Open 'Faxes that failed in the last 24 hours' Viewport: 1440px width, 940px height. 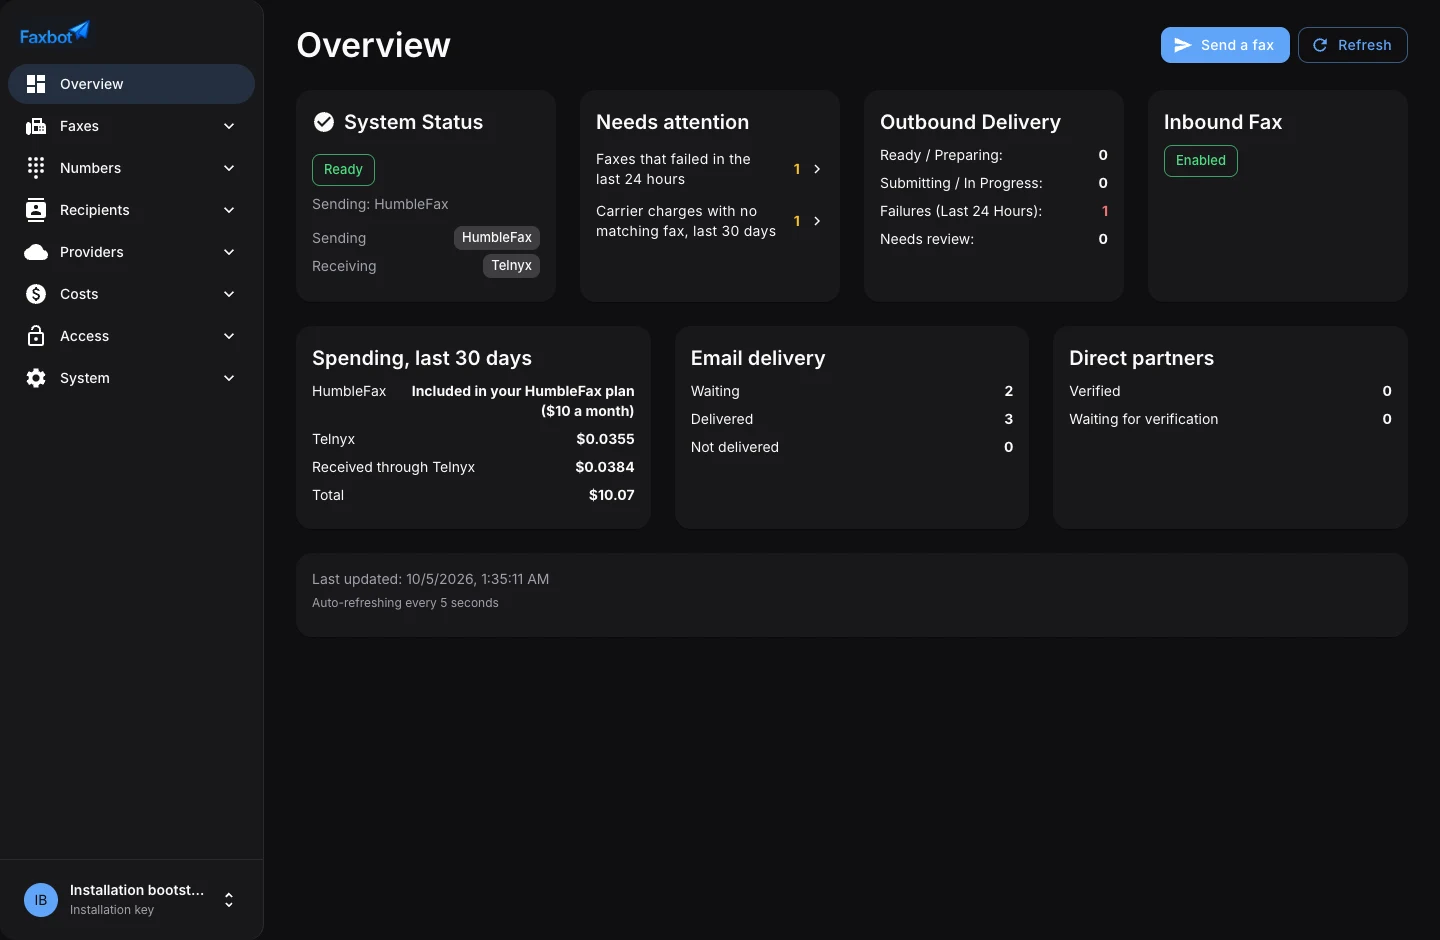click(709, 169)
